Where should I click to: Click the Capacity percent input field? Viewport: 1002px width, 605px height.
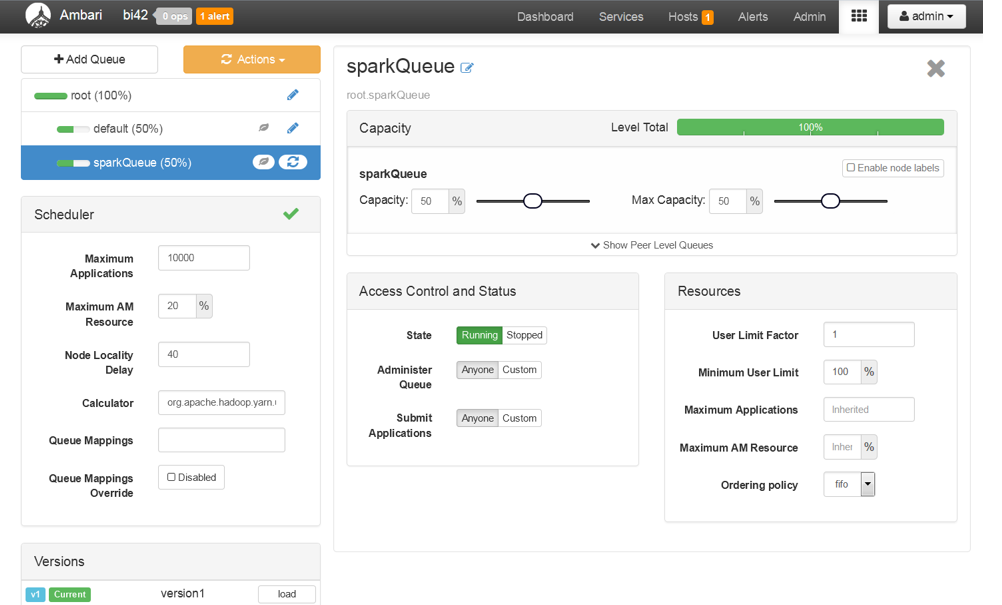pyautogui.click(x=430, y=201)
